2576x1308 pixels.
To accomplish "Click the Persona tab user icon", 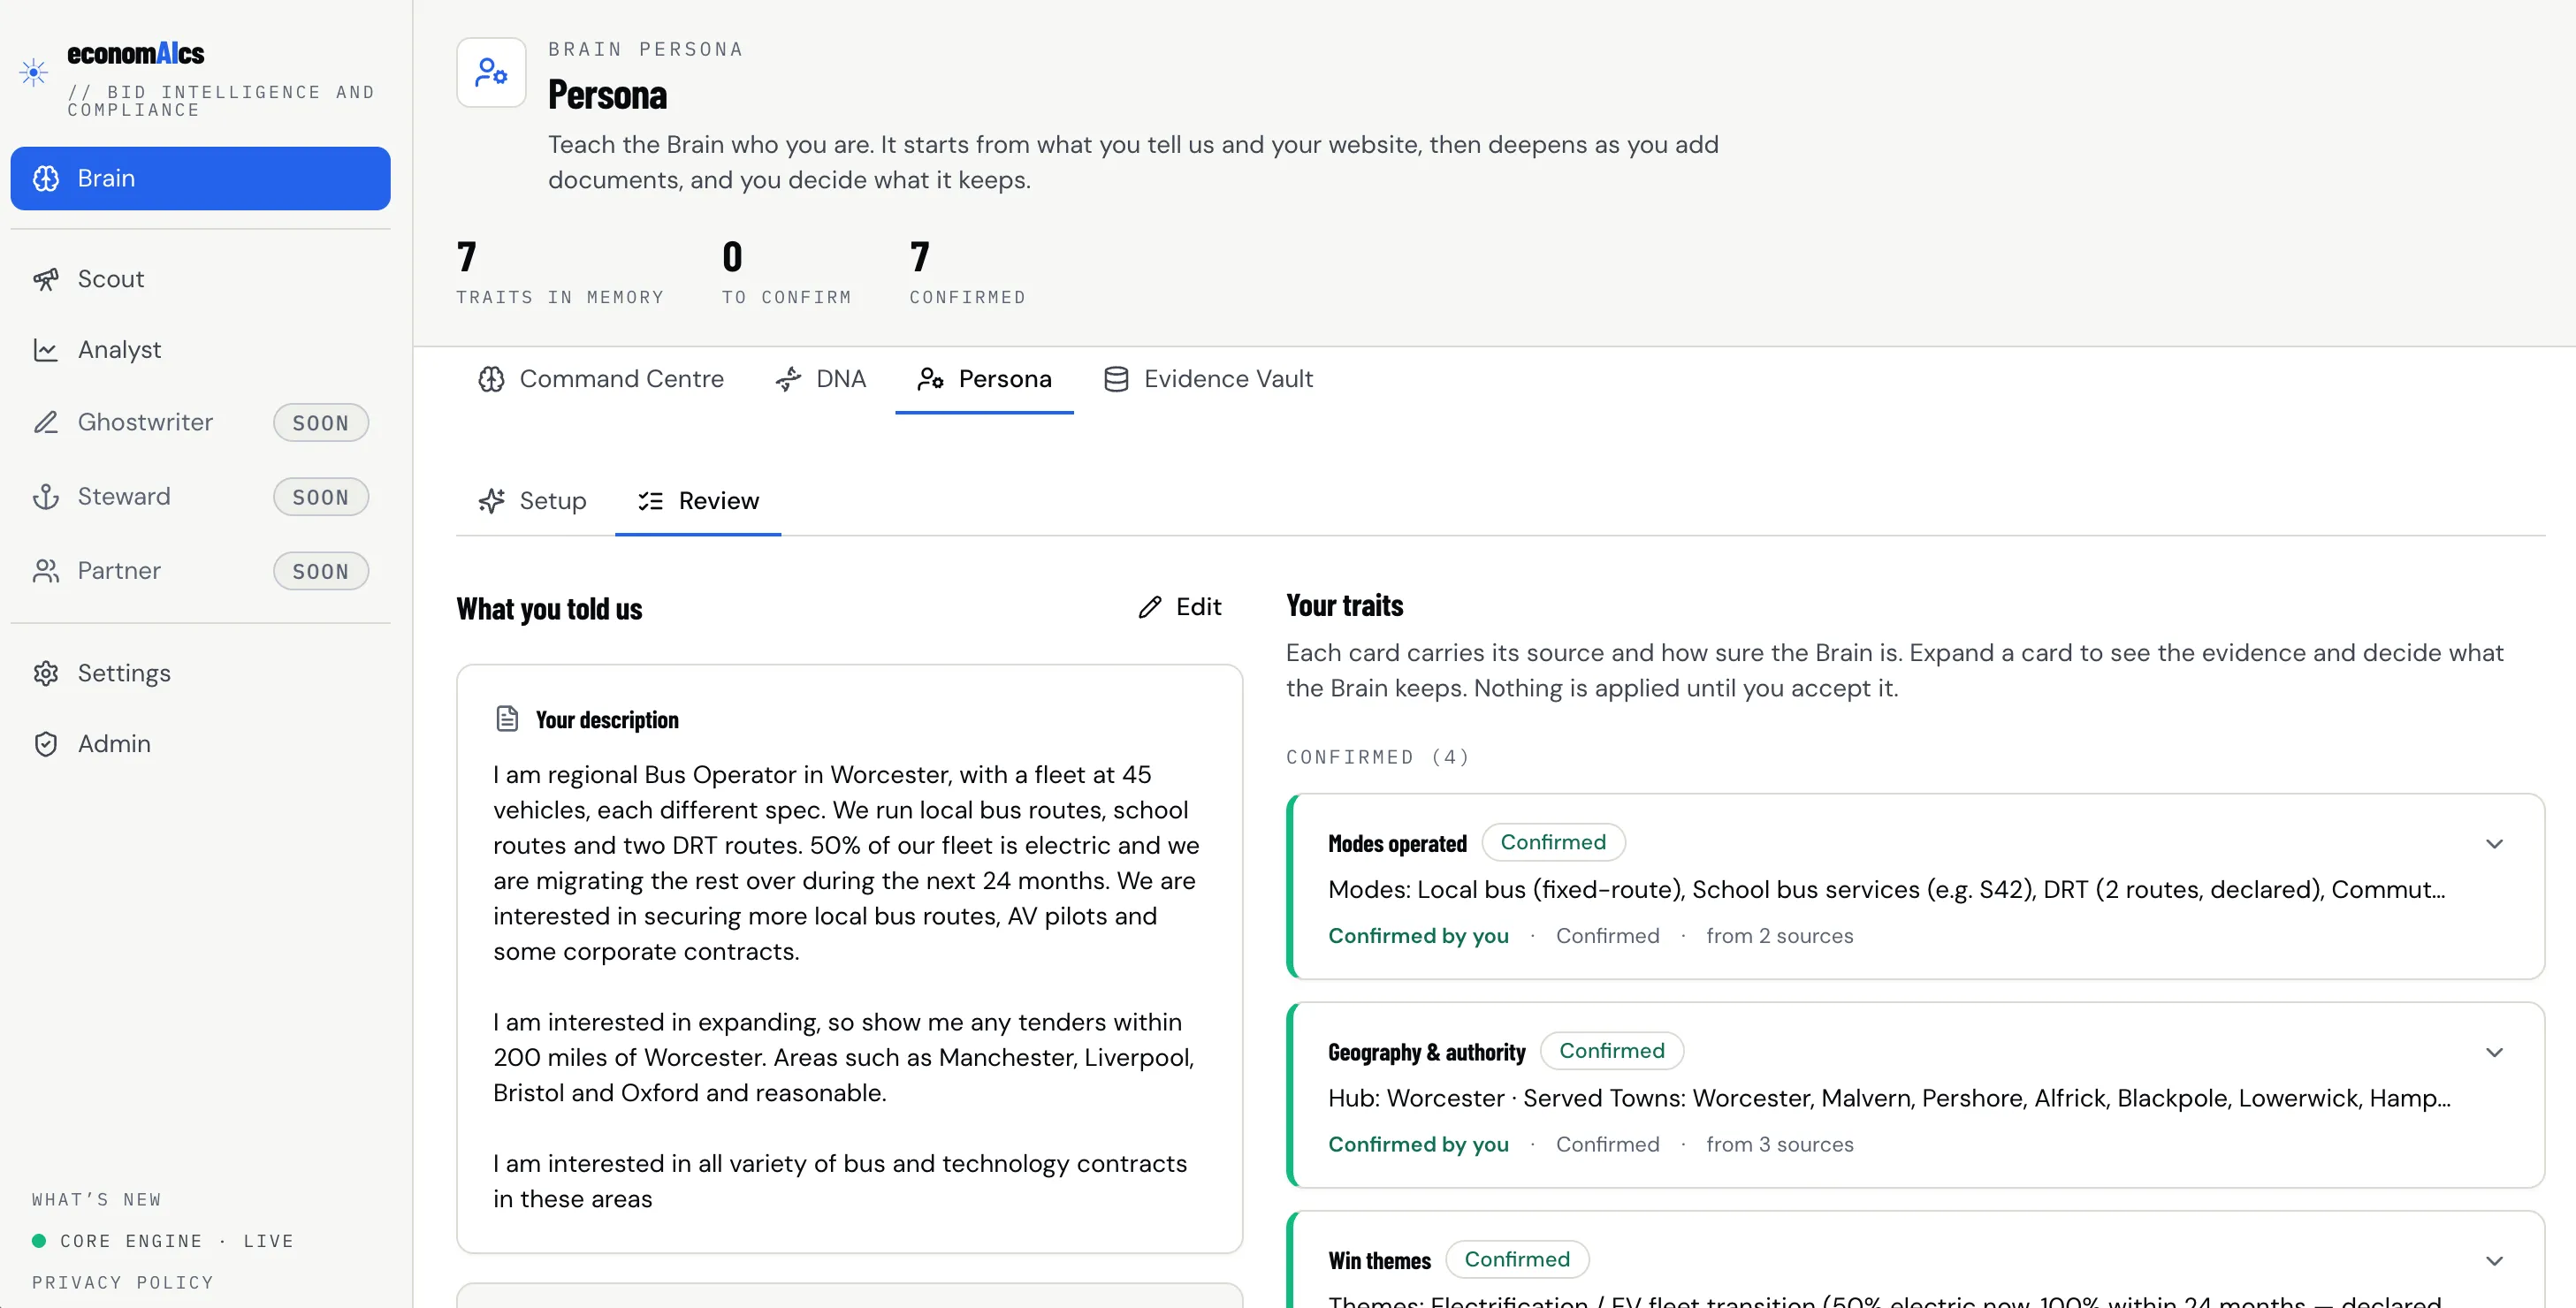I will pyautogui.click(x=931, y=379).
